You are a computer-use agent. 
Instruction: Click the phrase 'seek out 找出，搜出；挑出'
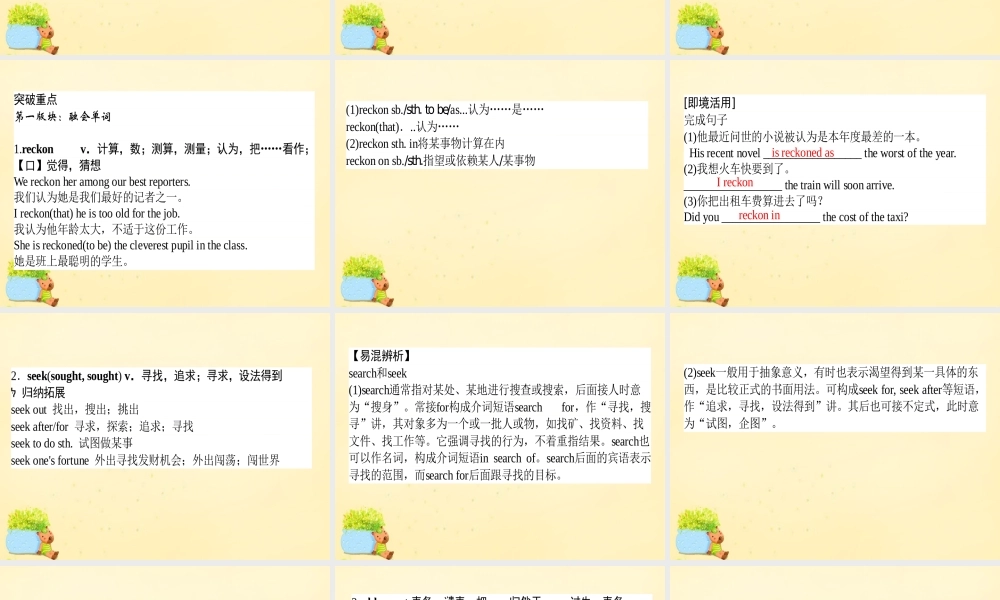click(75, 410)
